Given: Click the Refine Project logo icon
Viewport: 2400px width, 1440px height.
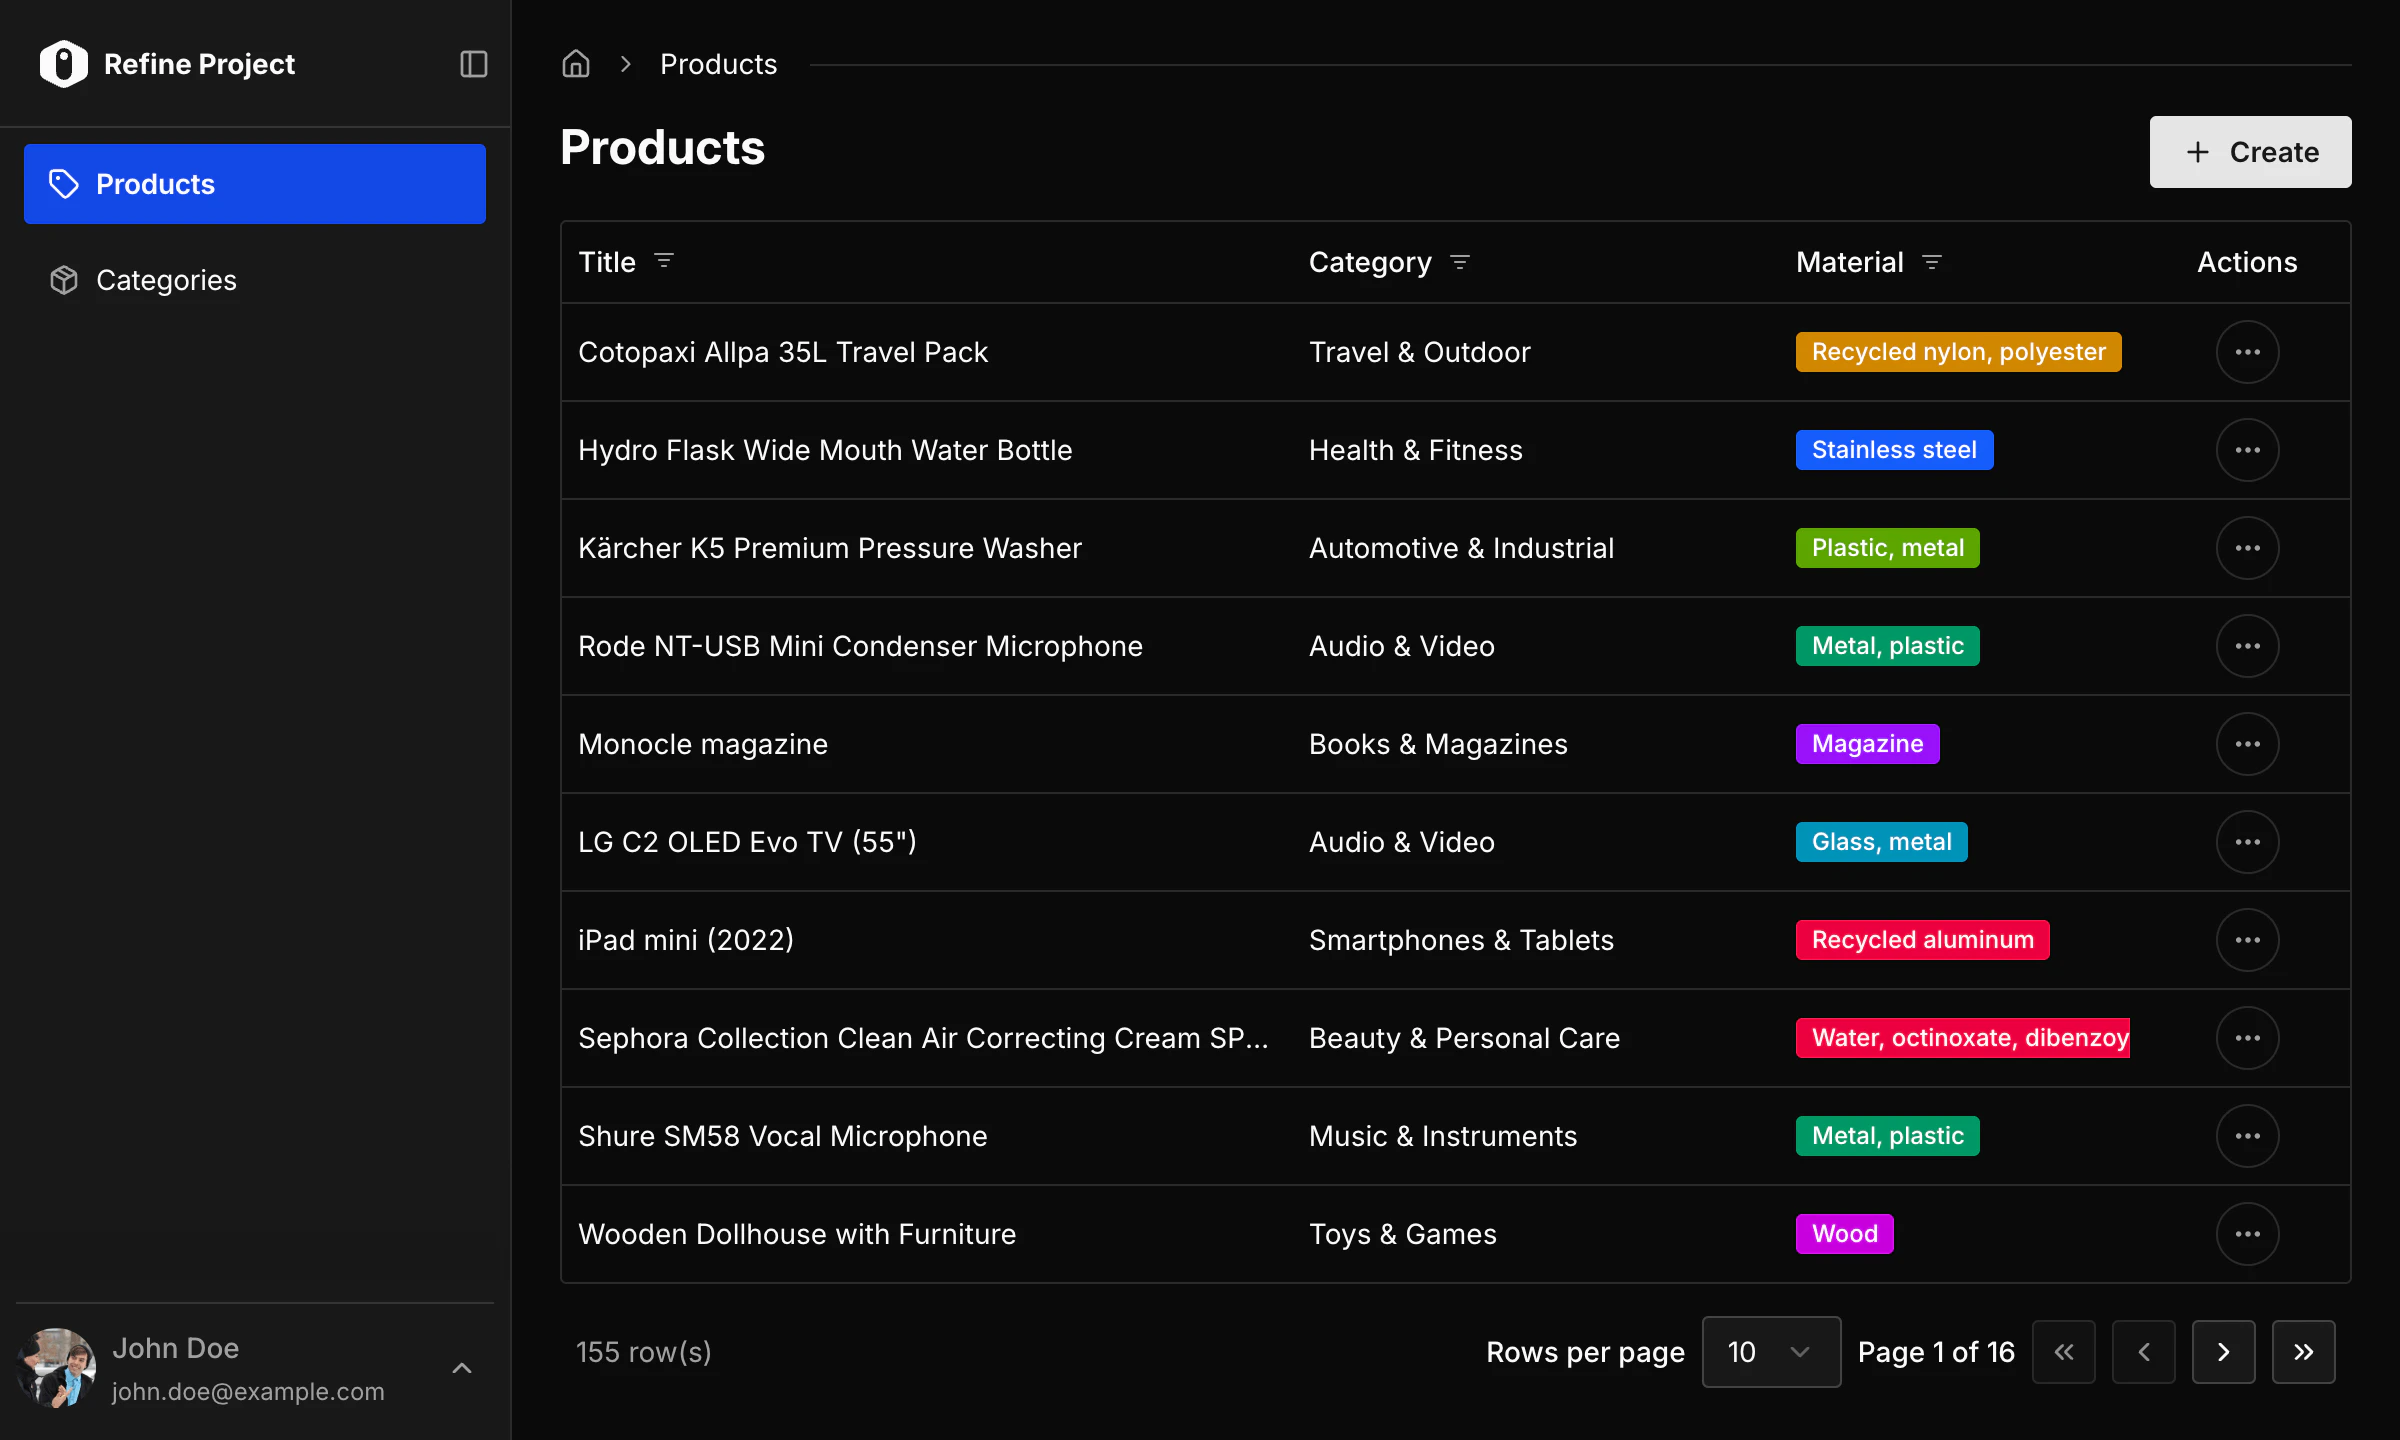Looking at the screenshot, I should click(64, 64).
